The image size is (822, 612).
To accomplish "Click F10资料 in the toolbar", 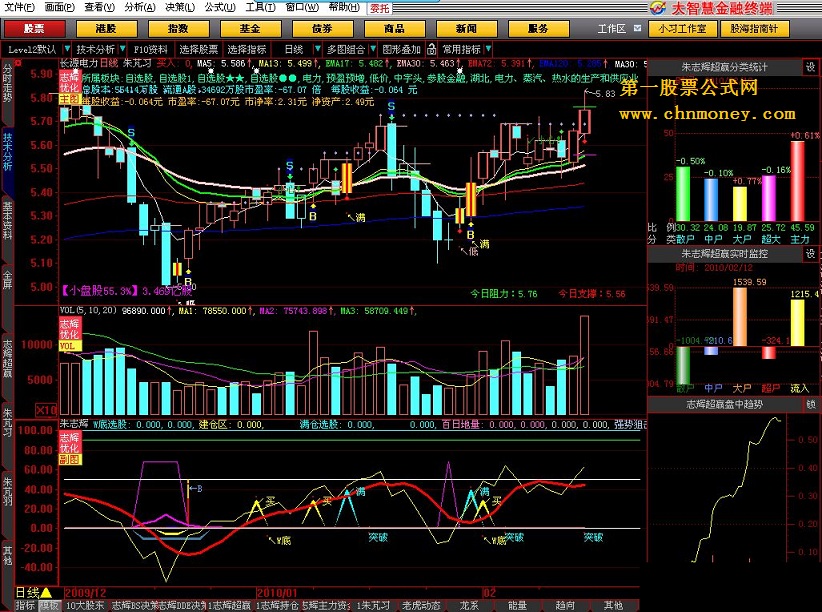I will (150, 49).
